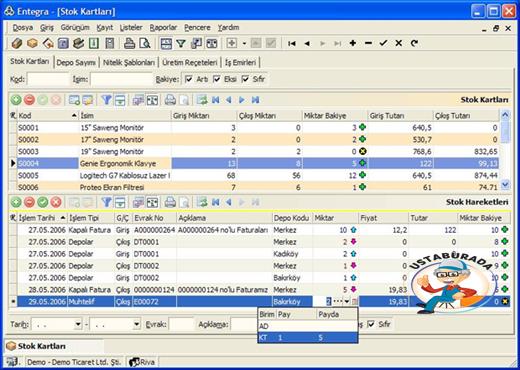This screenshot has height=370, width=520.
Task: Select the AD unit row in dropdown list
Action: [308, 326]
